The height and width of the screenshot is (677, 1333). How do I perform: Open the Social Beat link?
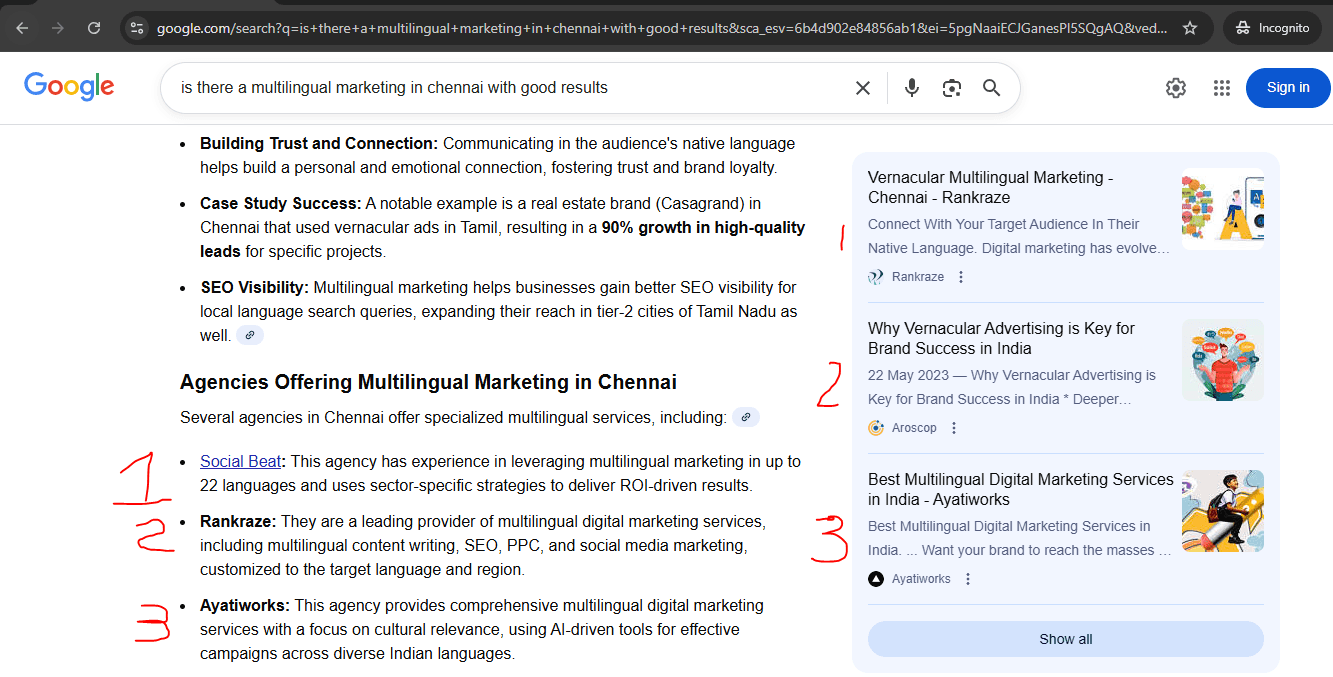(x=240, y=461)
